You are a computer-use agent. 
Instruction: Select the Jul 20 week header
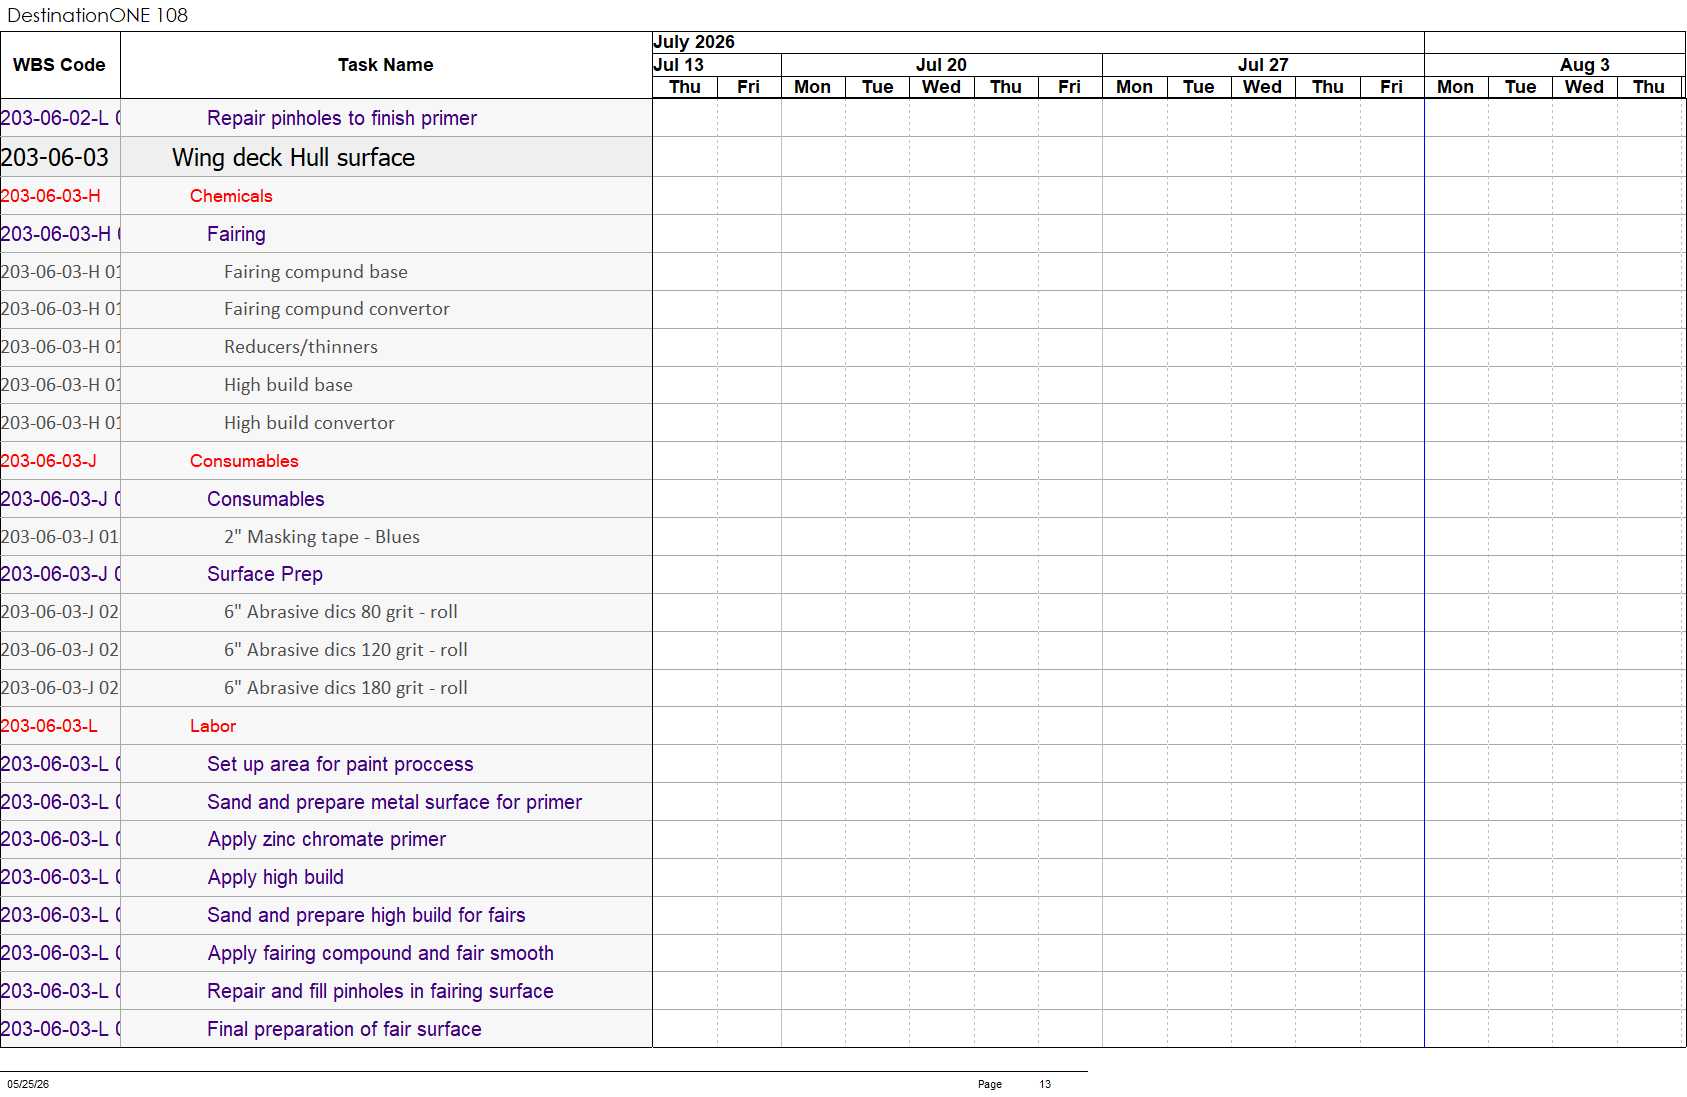[x=941, y=65]
